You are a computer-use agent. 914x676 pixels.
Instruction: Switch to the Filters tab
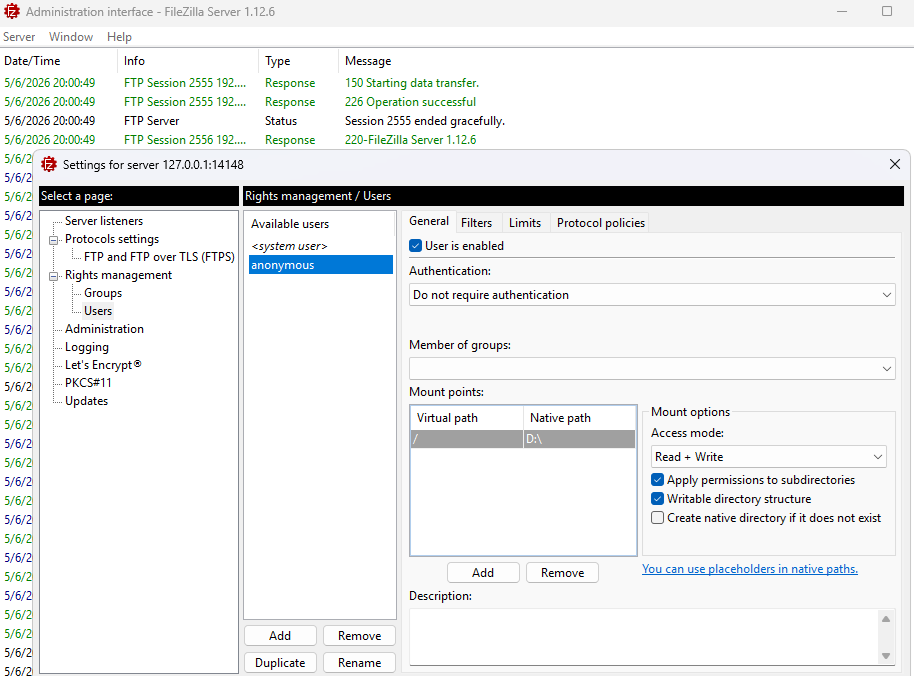476,223
